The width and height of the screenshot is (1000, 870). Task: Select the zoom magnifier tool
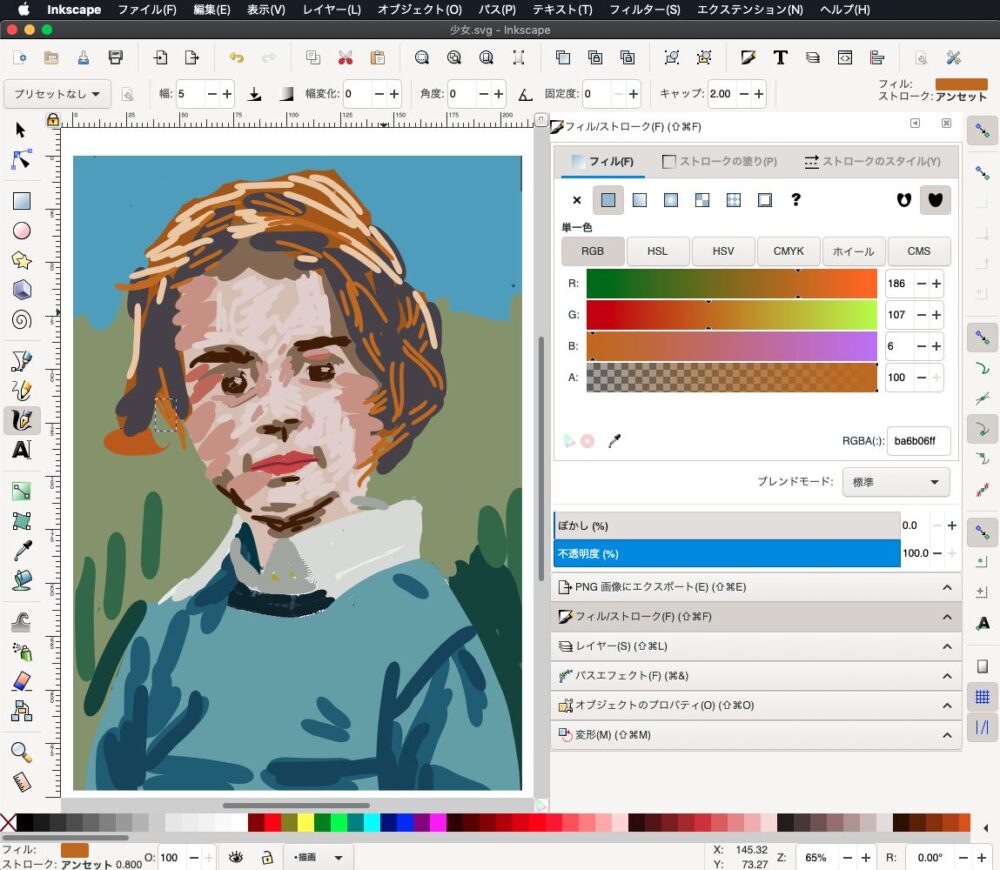click(x=21, y=752)
